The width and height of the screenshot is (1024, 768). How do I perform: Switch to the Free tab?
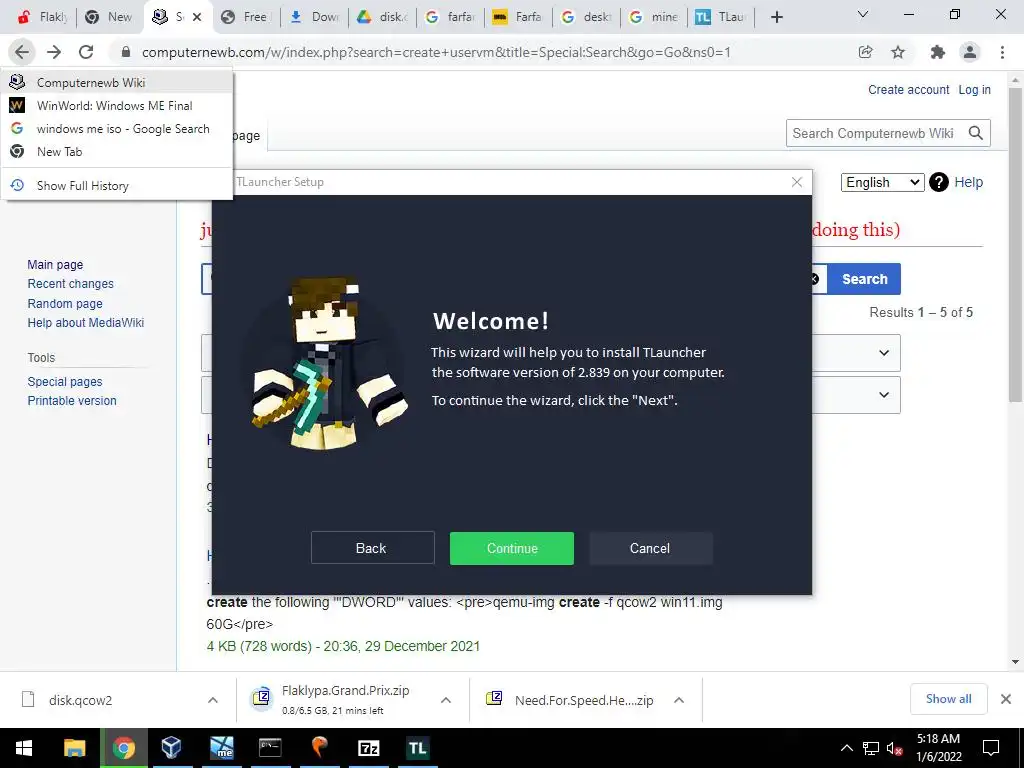coord(247,17)
